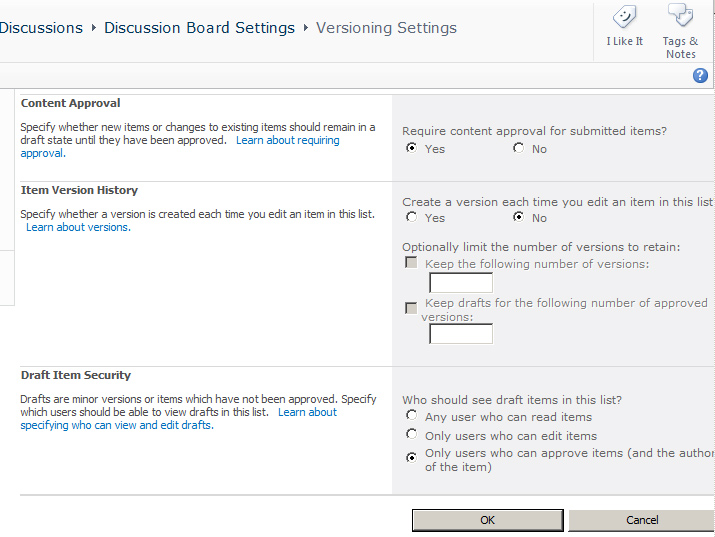Enable Keep the following number of versions
This screenshot has height=537, width=715.
(x=411, y=263)
